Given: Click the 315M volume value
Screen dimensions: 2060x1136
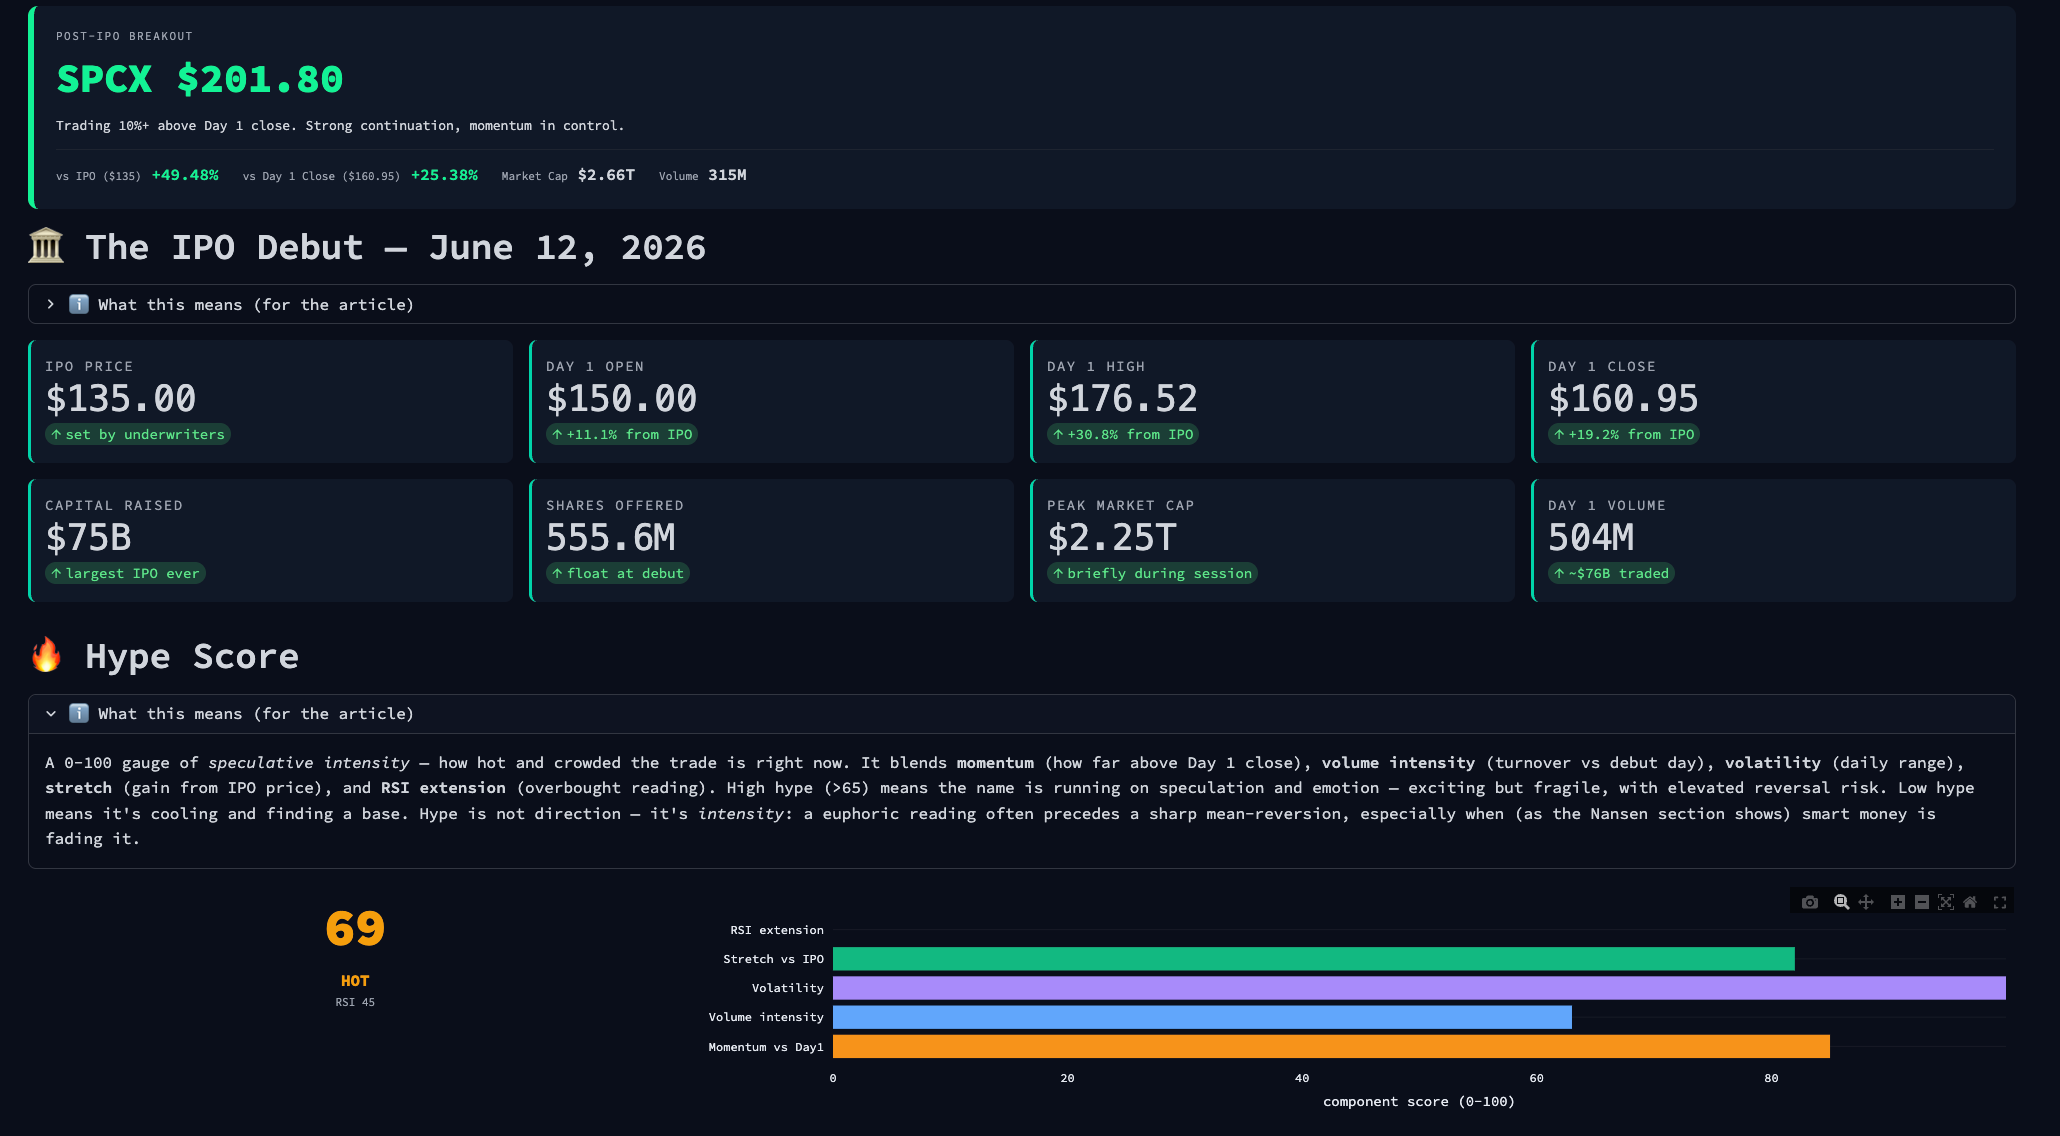Looking at the screenshot, I should (727, 175).
